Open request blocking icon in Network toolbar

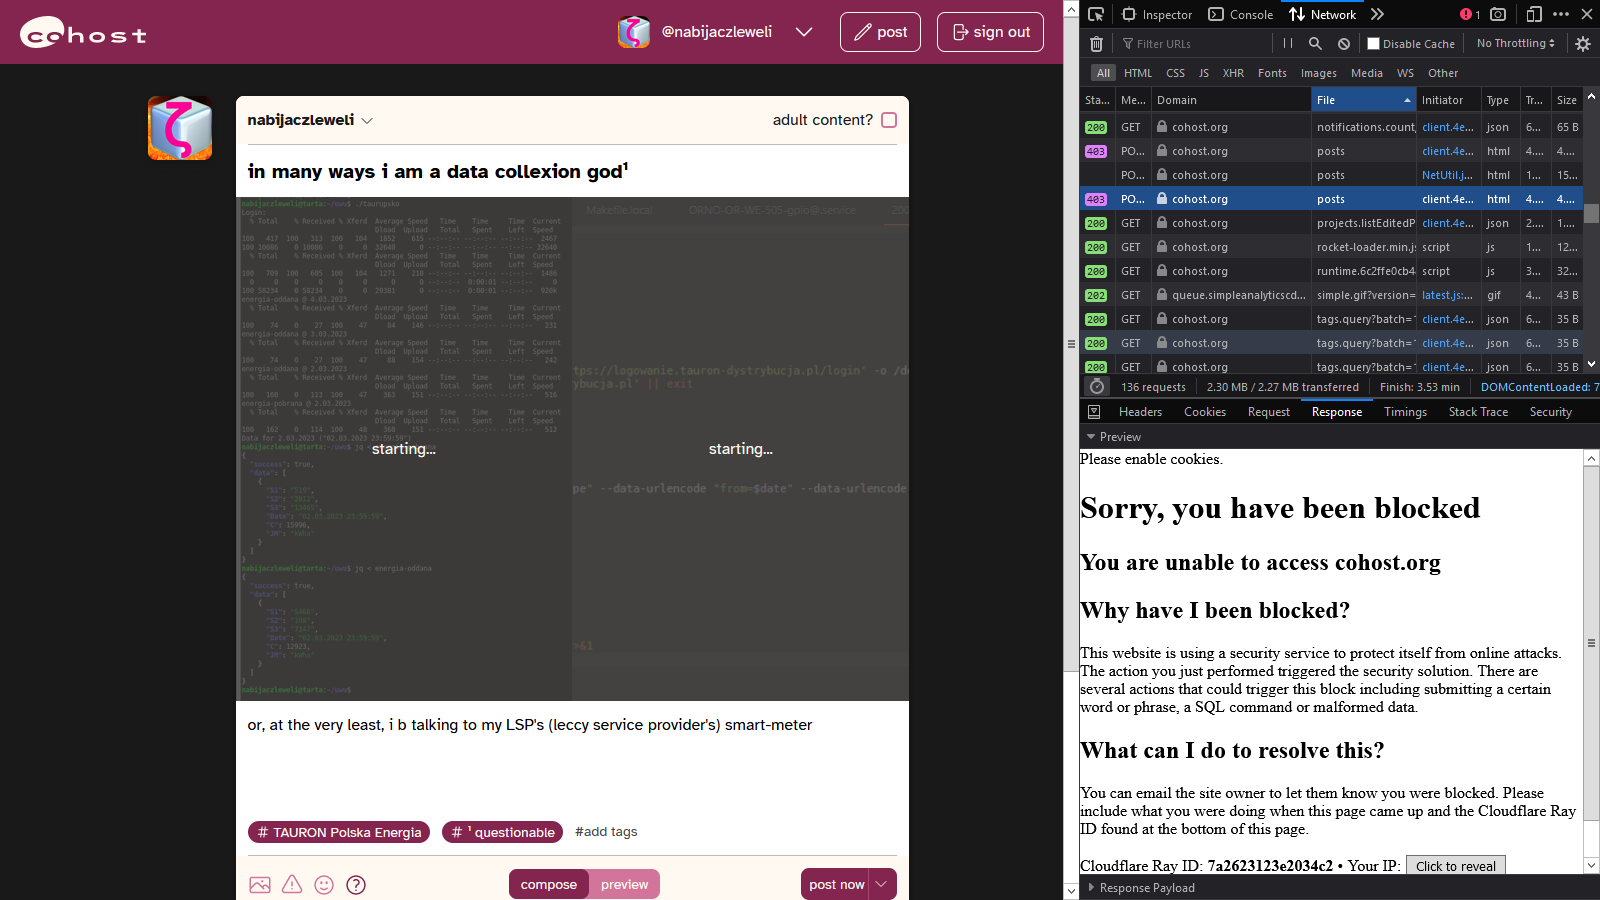point(1344,44)
